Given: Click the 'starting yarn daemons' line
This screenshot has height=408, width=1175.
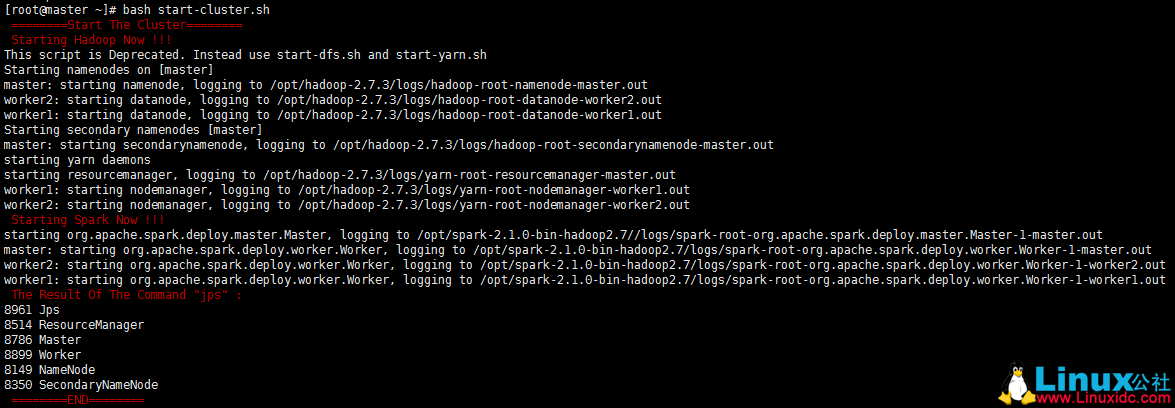Looking at the screenshot, I should coord(77,159).
